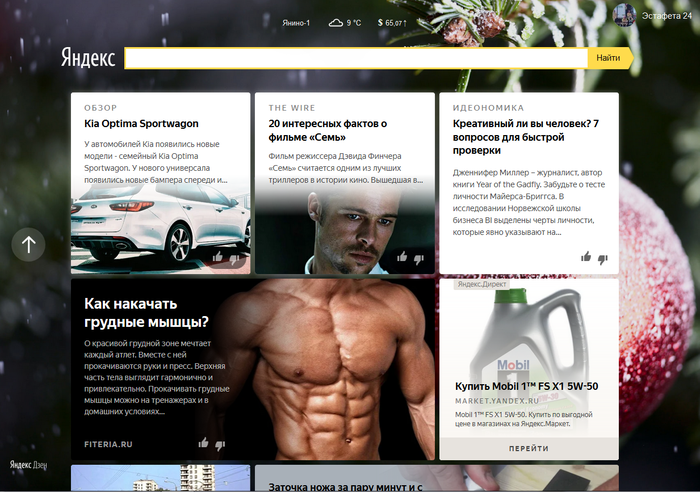Click the FITERIA.RU source label
This screenshot has width=700, height=492.
[108, 444]
